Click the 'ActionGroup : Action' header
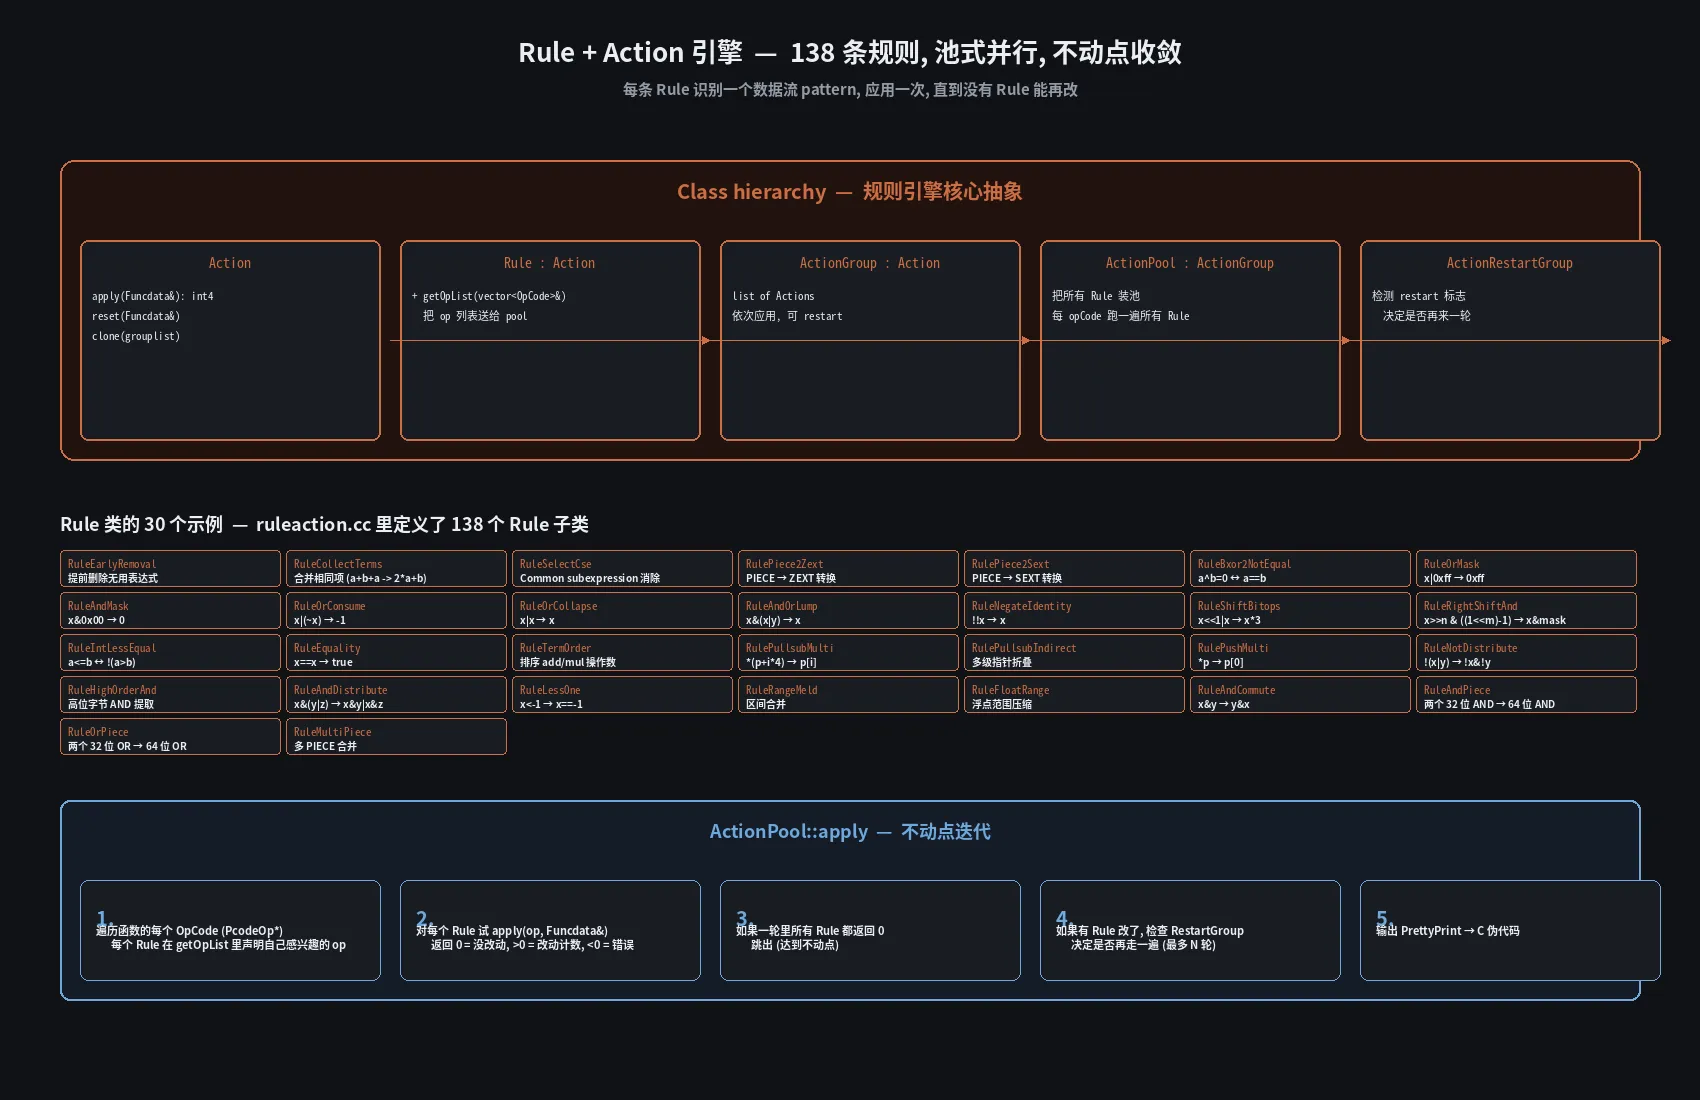 pyautogui.click(x=870, y=263)
